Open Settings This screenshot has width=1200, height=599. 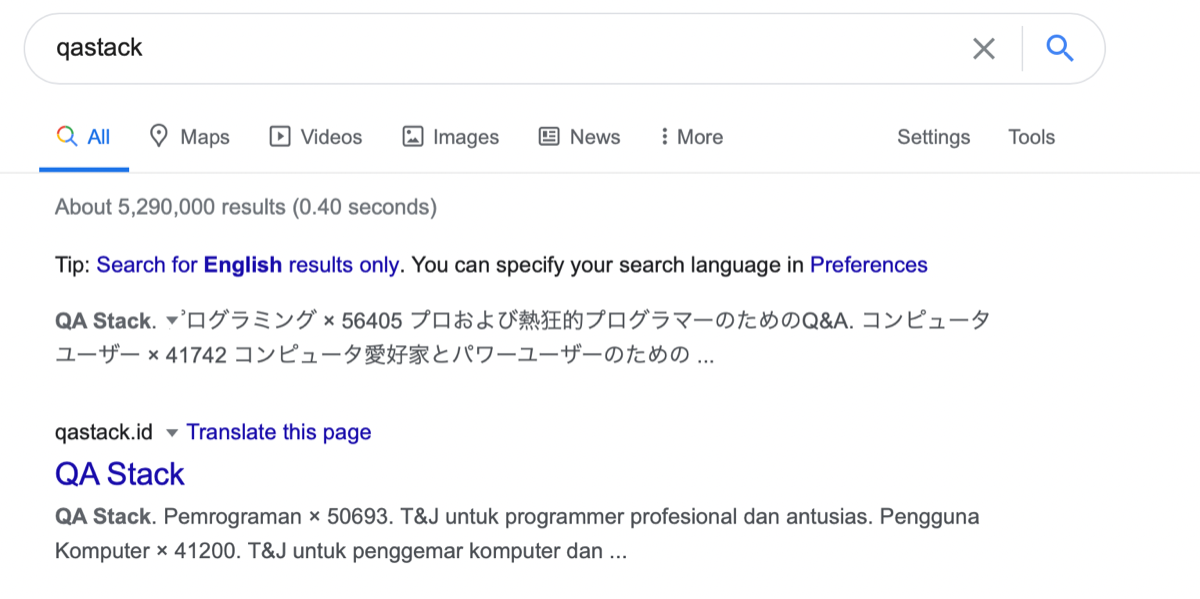[933, 137]
